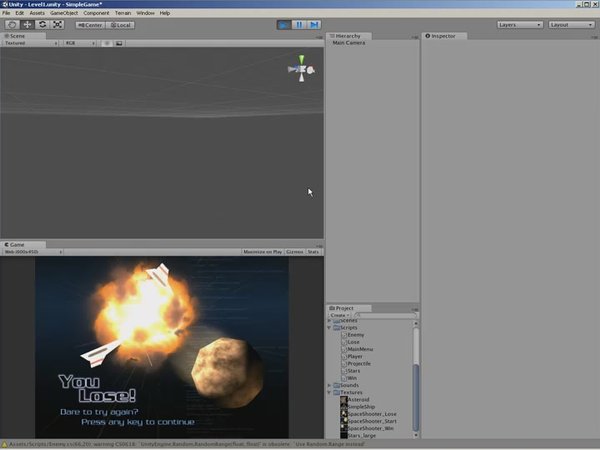
Task: Click the Create button in Project panel
Action: 338,315
